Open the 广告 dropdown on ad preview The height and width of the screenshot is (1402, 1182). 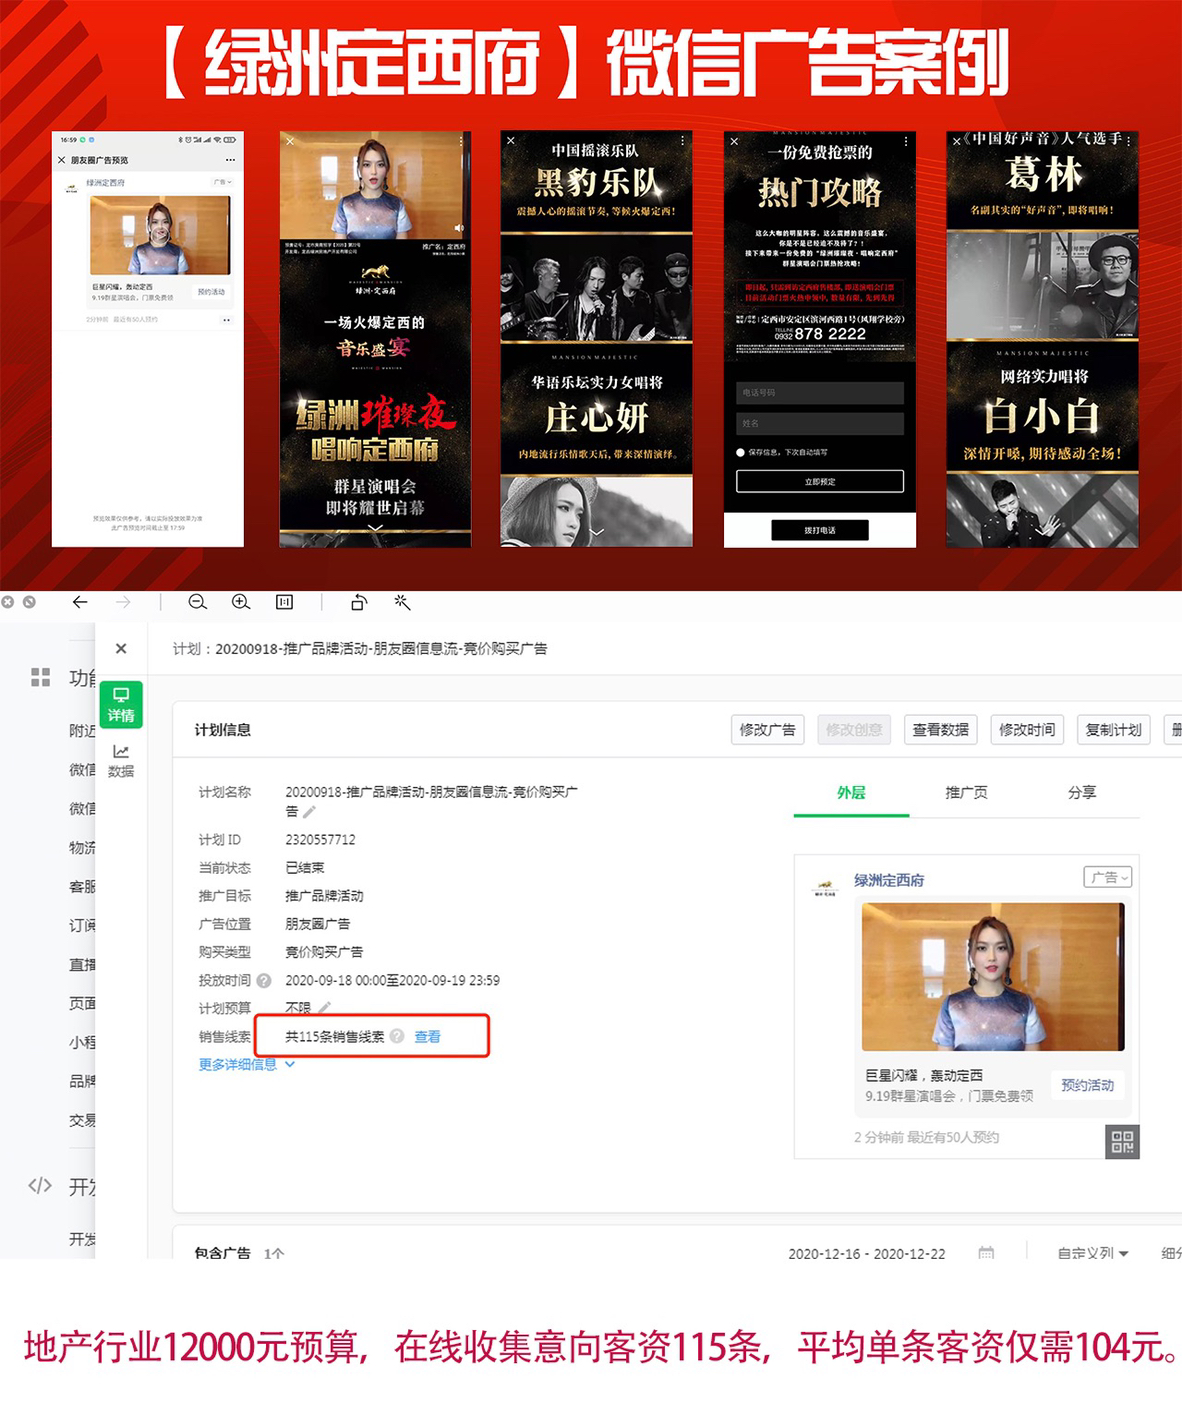pyautogui.click(x=1107, y=877)
